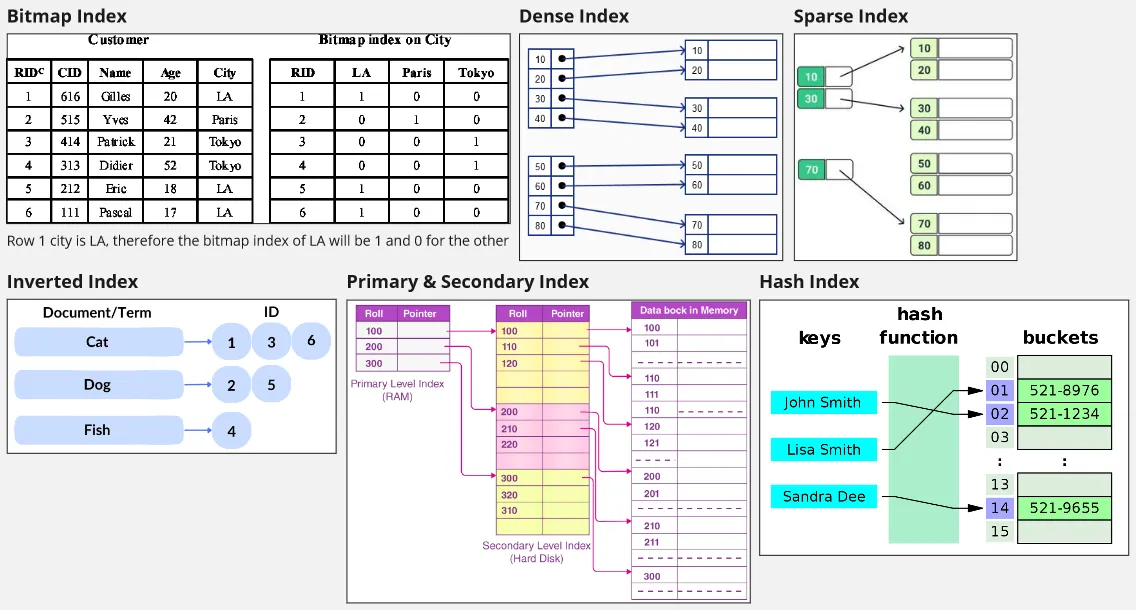Select the highlighted bucket row 01
Viewport: 1136px width, 610px height.
click(x=1000, y=390)
